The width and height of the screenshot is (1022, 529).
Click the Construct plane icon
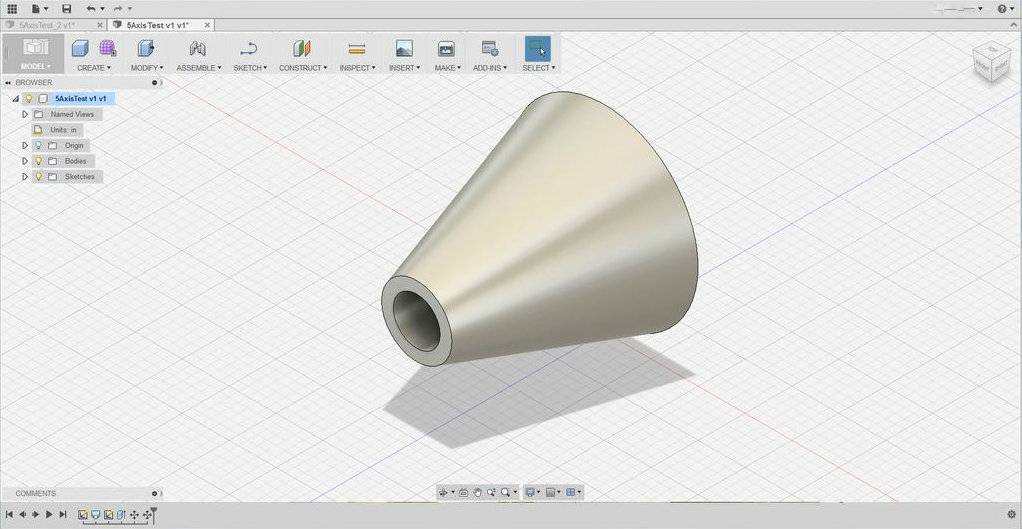[301, 49]
